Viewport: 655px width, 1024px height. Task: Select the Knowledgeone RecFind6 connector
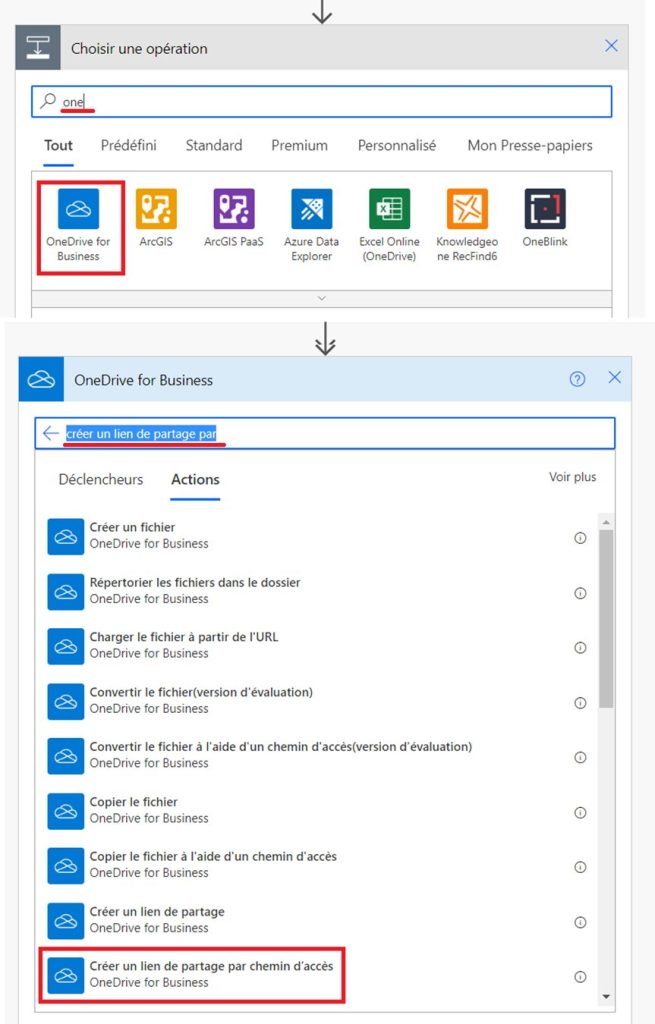(x=467, y=208)
